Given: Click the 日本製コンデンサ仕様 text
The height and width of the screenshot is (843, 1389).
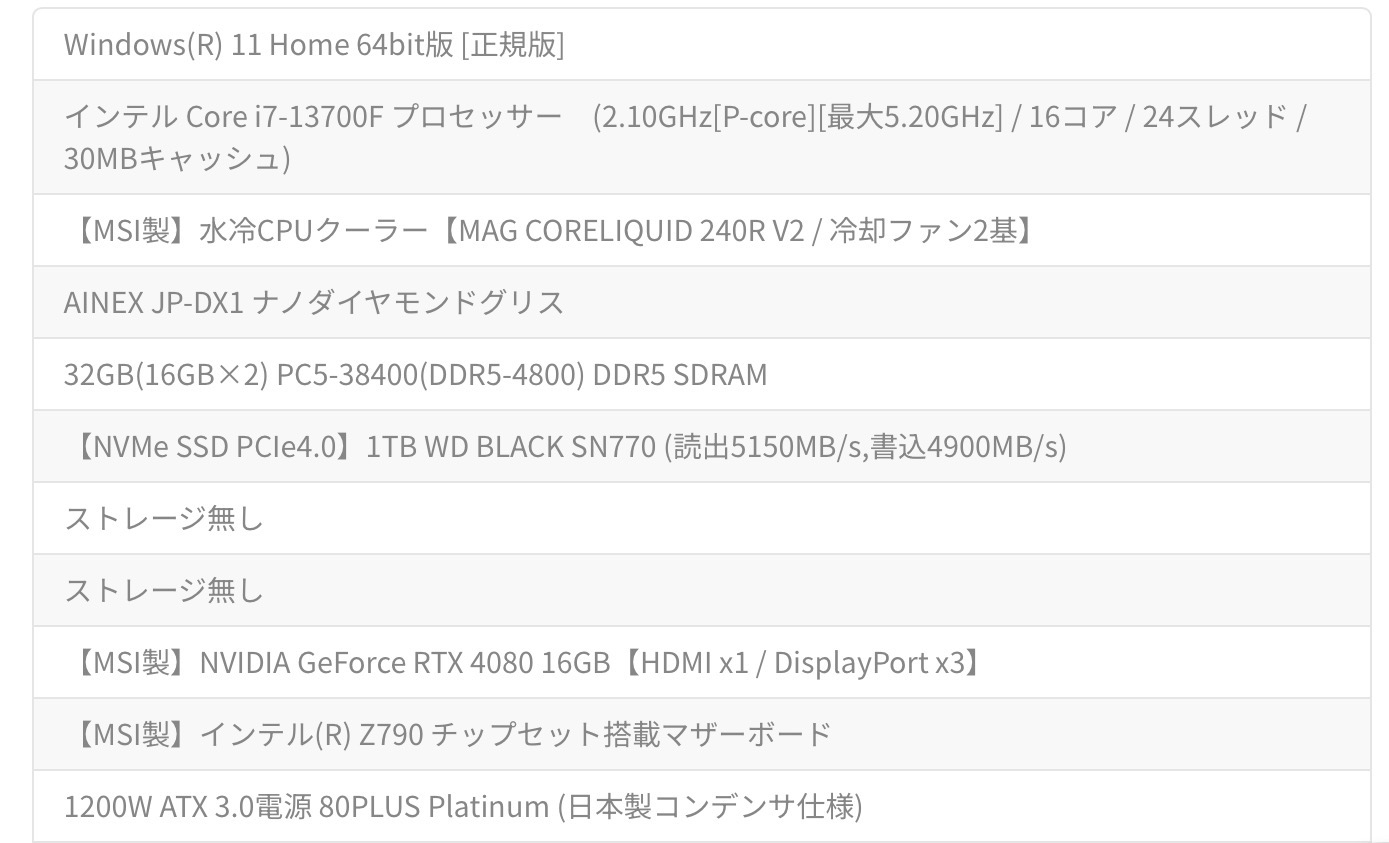Looking at the screenshot, I should click(x=710, y=806).
